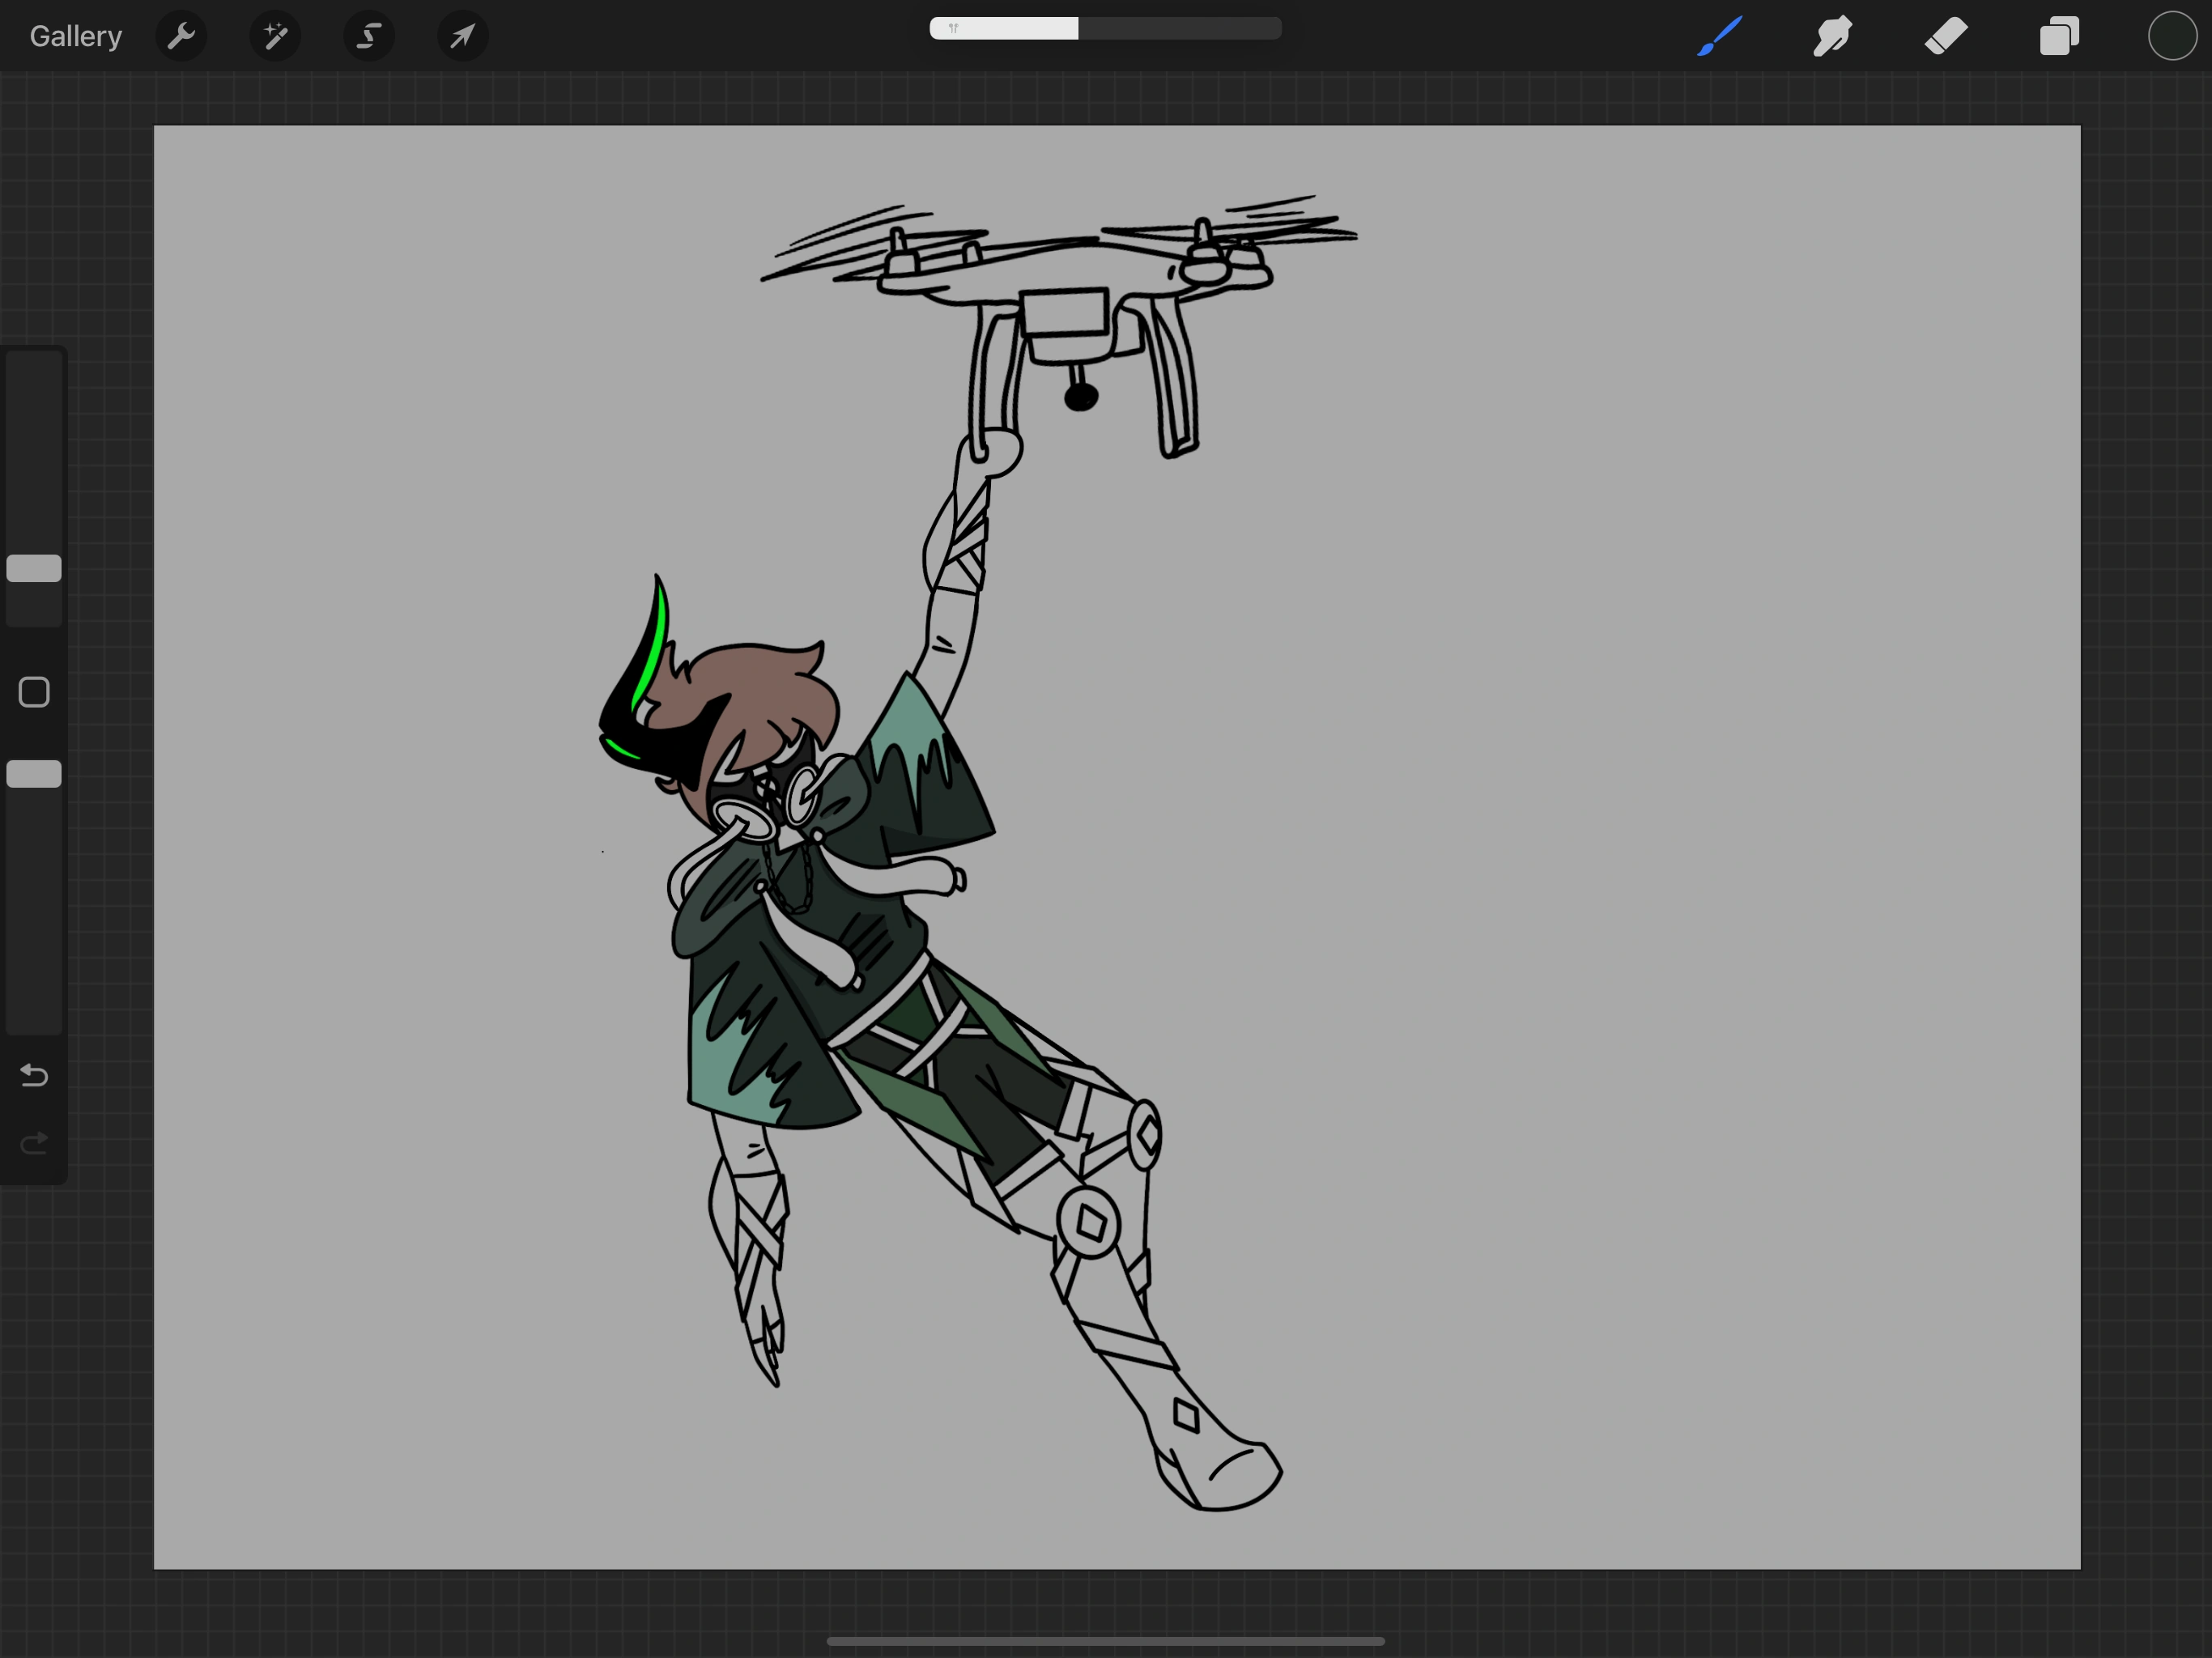
Task: Tap the home indicator bar at the bottom
Action: pyautogui.click(x=1105, y=1641)
